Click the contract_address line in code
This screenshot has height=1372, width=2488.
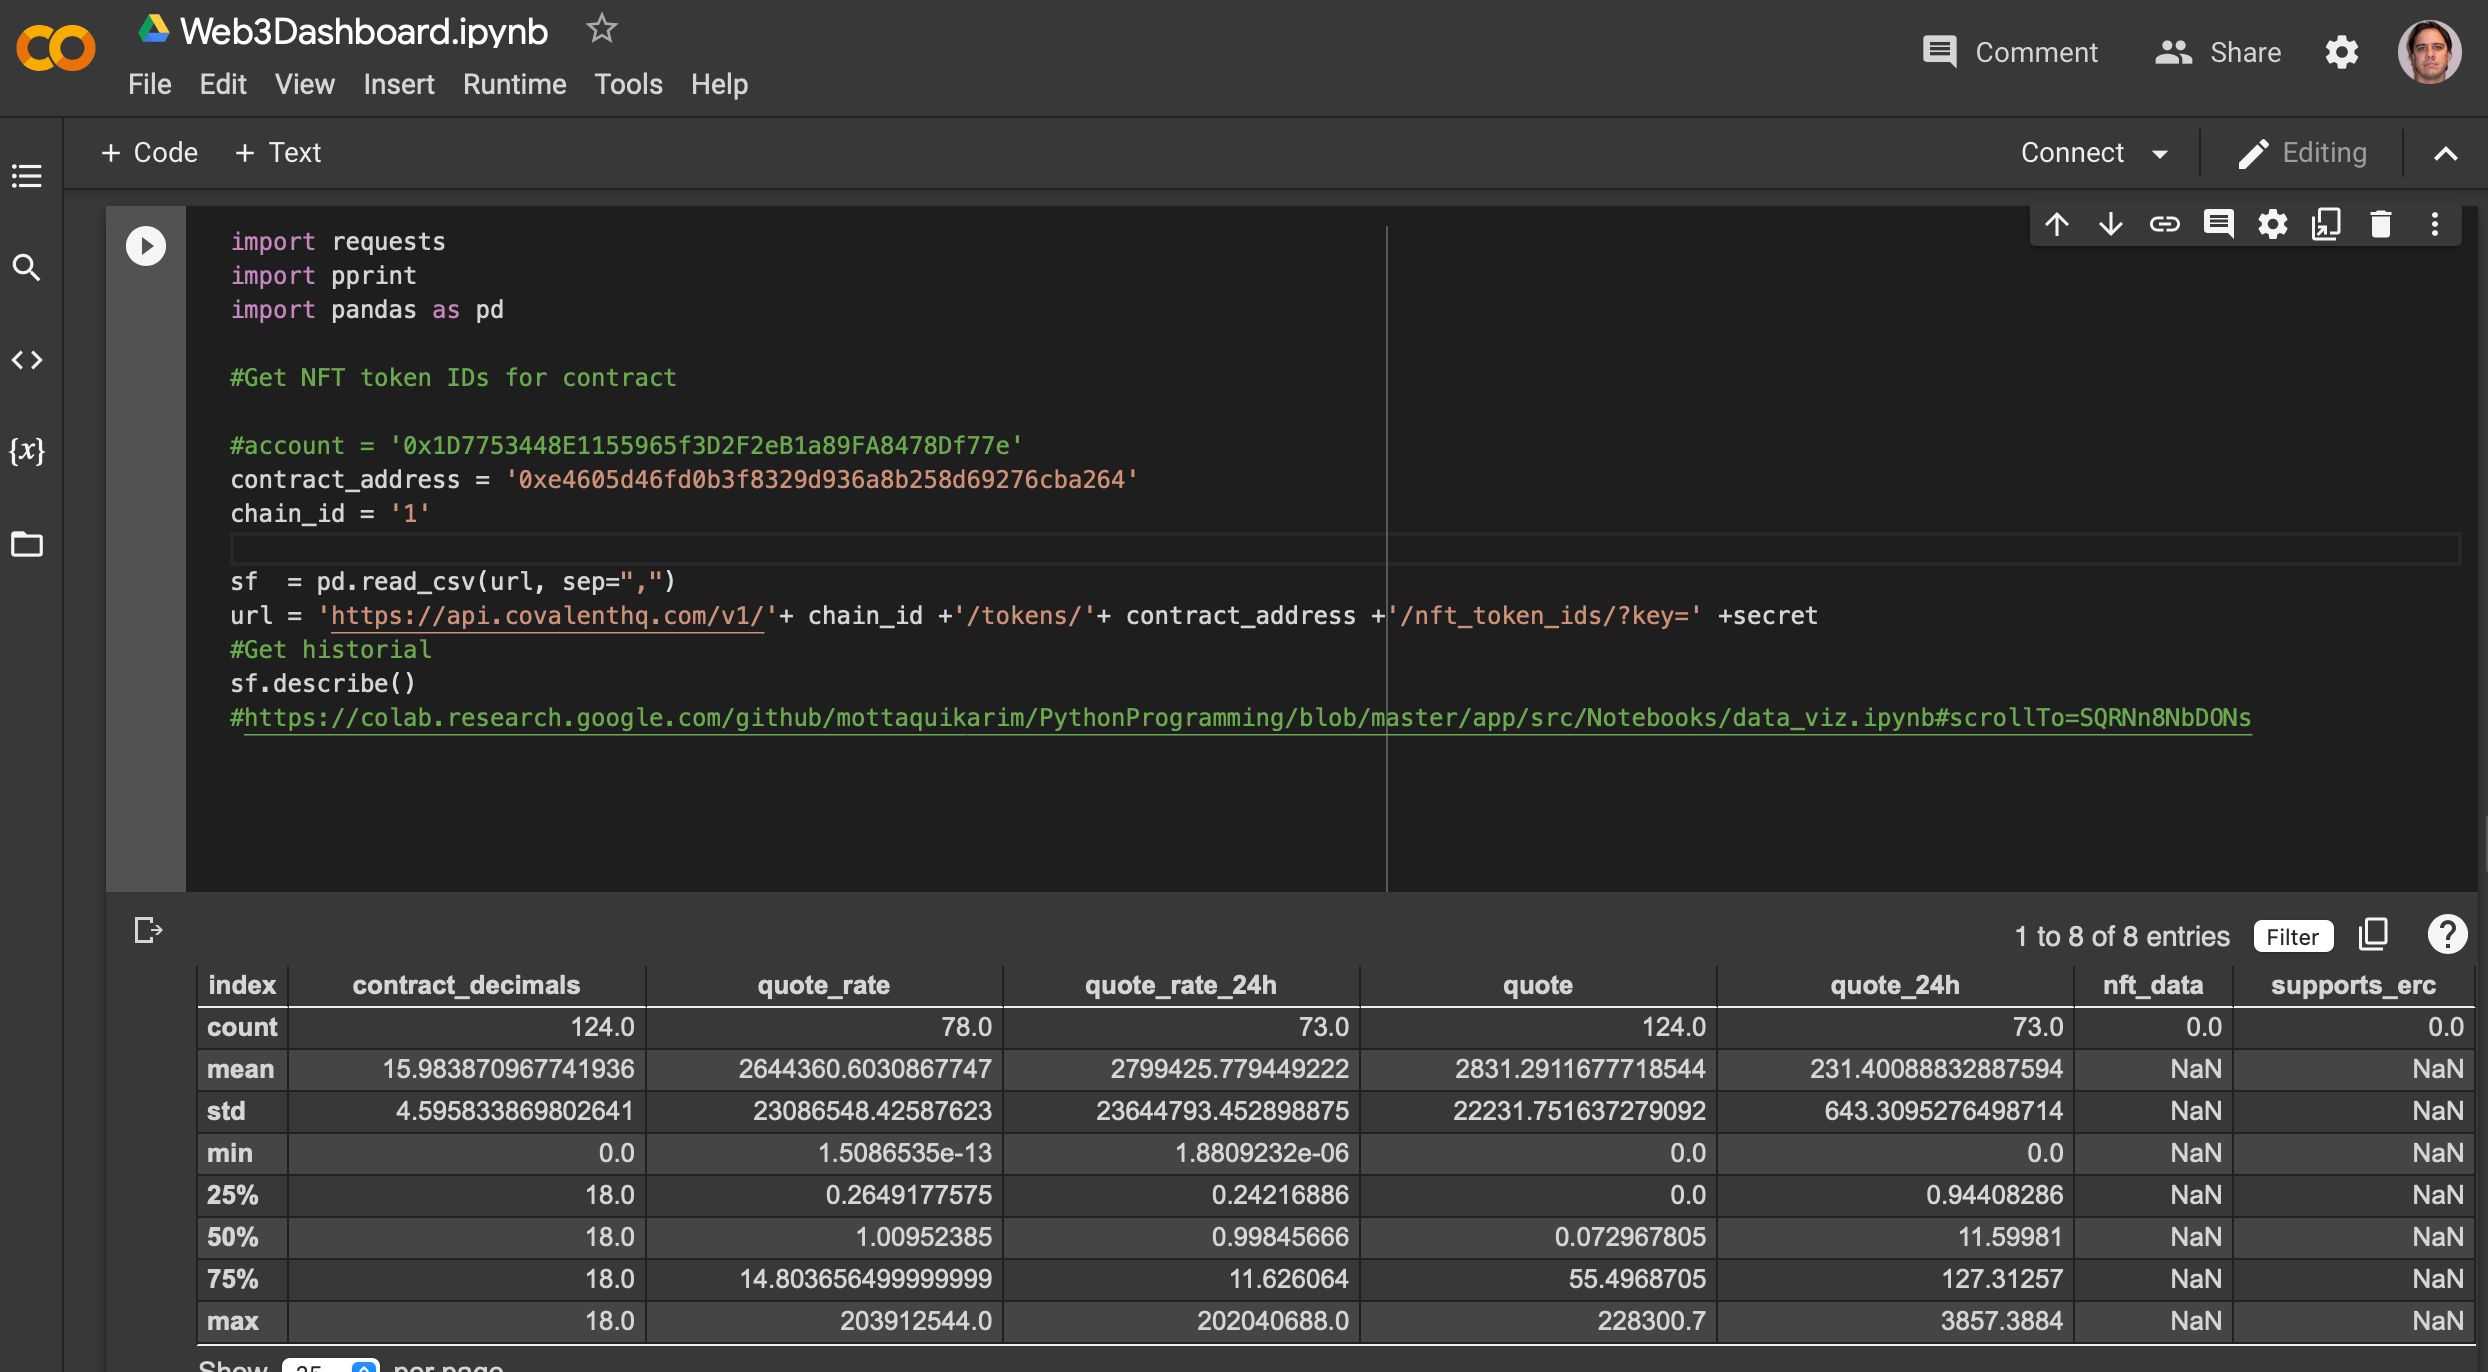pyautogui.click(x=684, y=480)
